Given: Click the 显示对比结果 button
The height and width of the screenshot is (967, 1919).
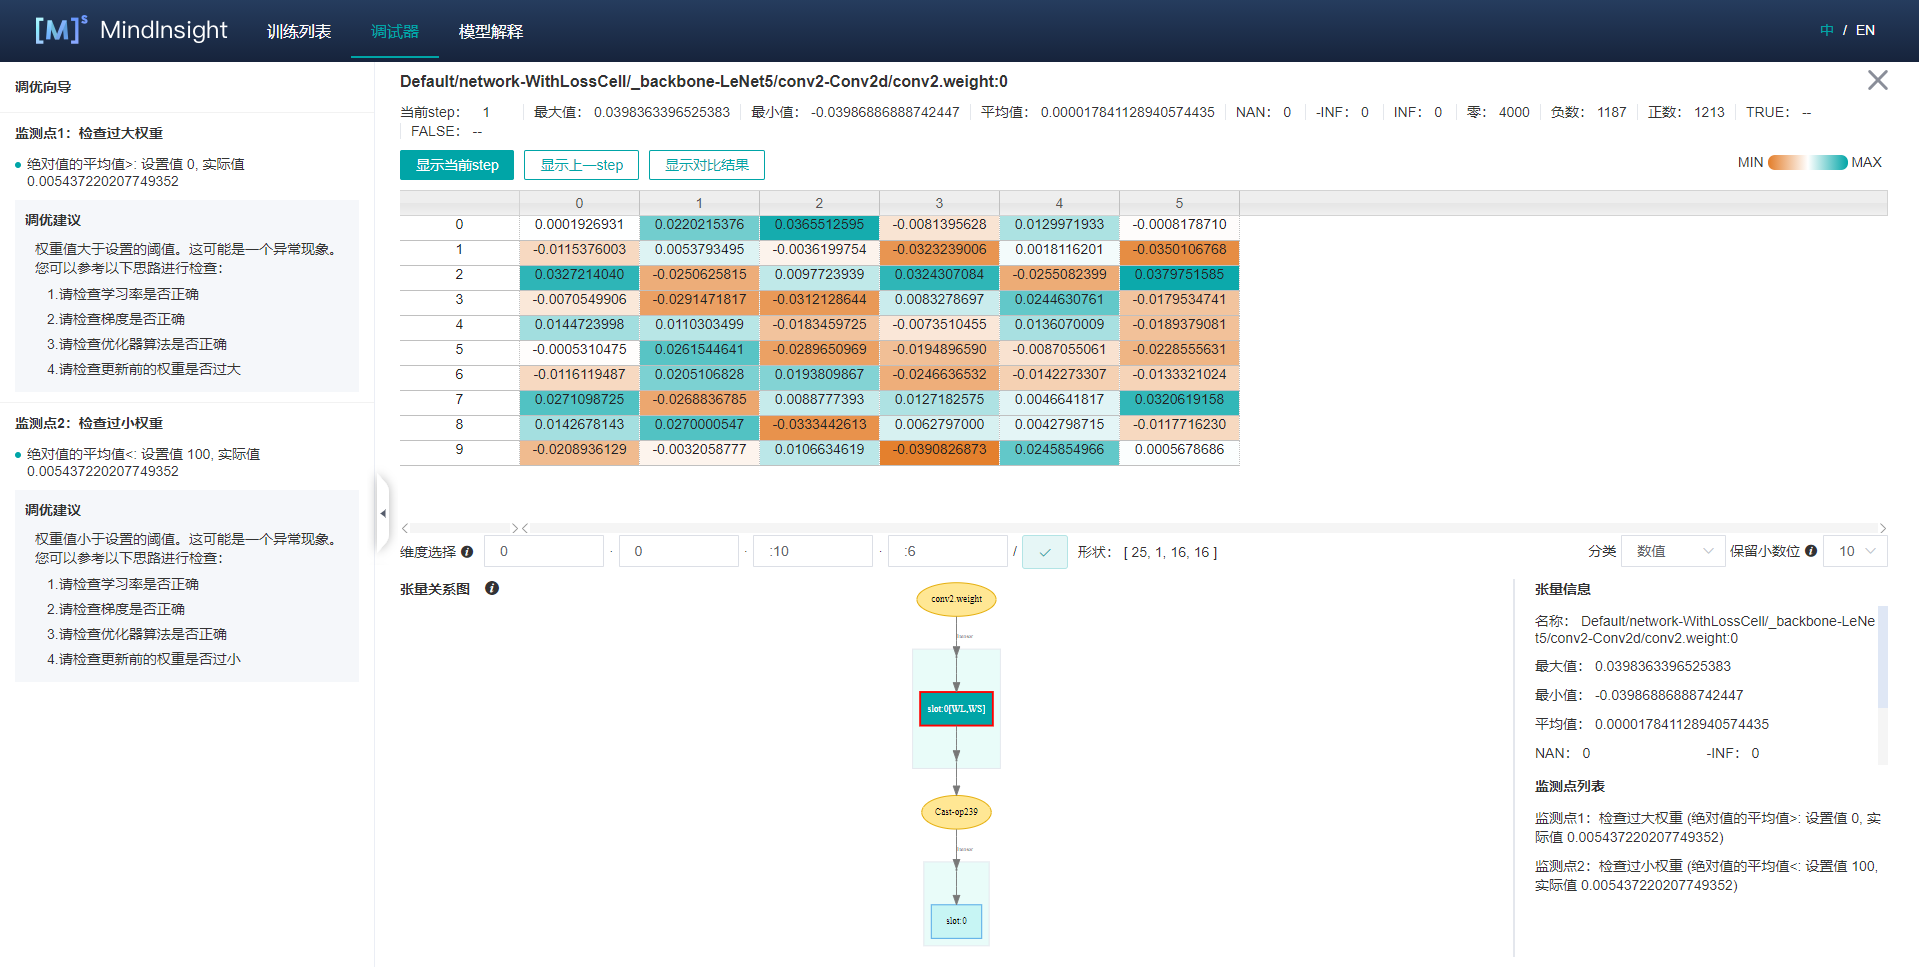Looking at the screenshot, I should coord(706,165).
